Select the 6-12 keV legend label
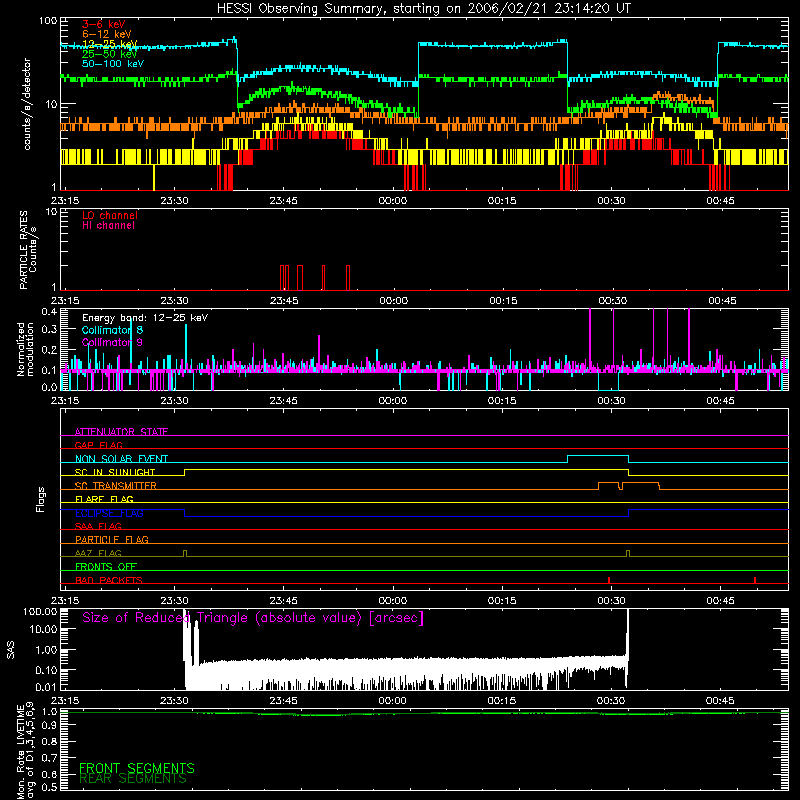This screenshot has width=800, height=800. 107,34
